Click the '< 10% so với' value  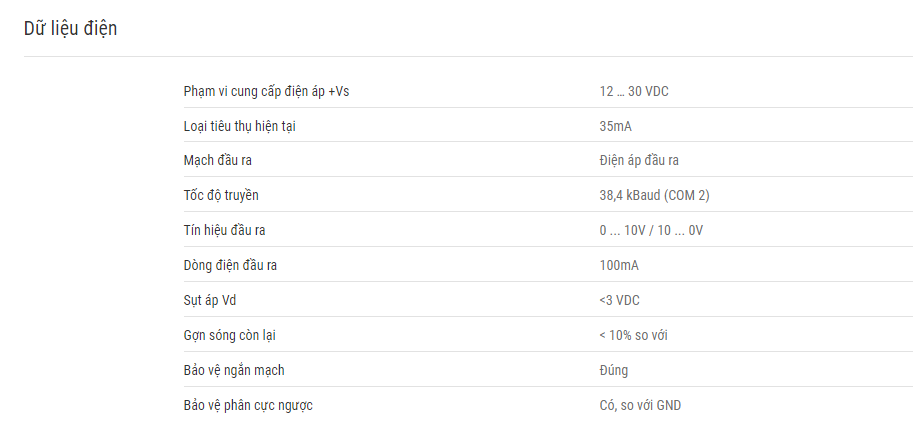pyautogui.click(x=633, y=335)
